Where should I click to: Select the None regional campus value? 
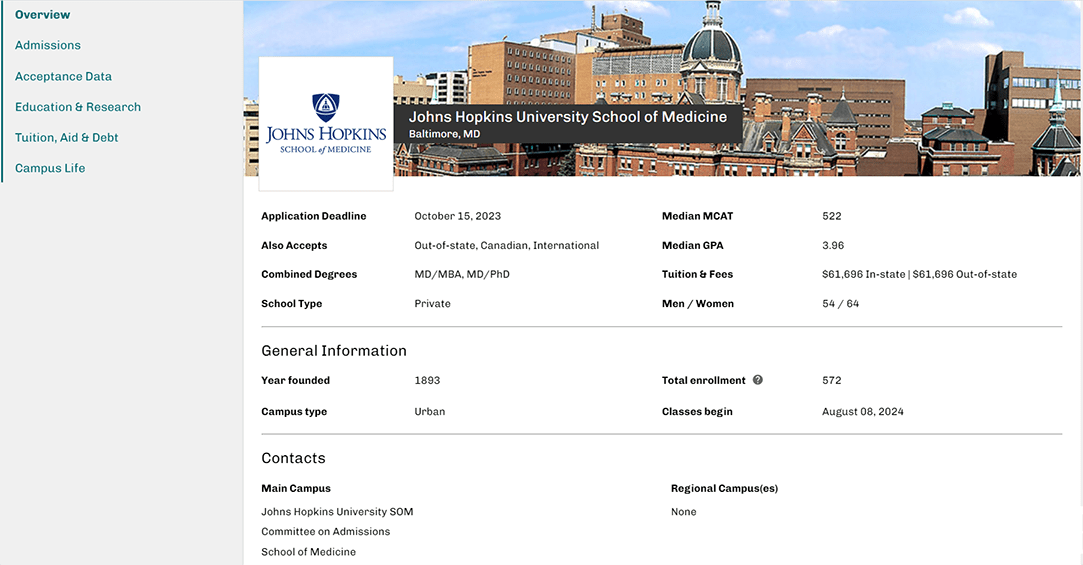(x=684, y=512)
